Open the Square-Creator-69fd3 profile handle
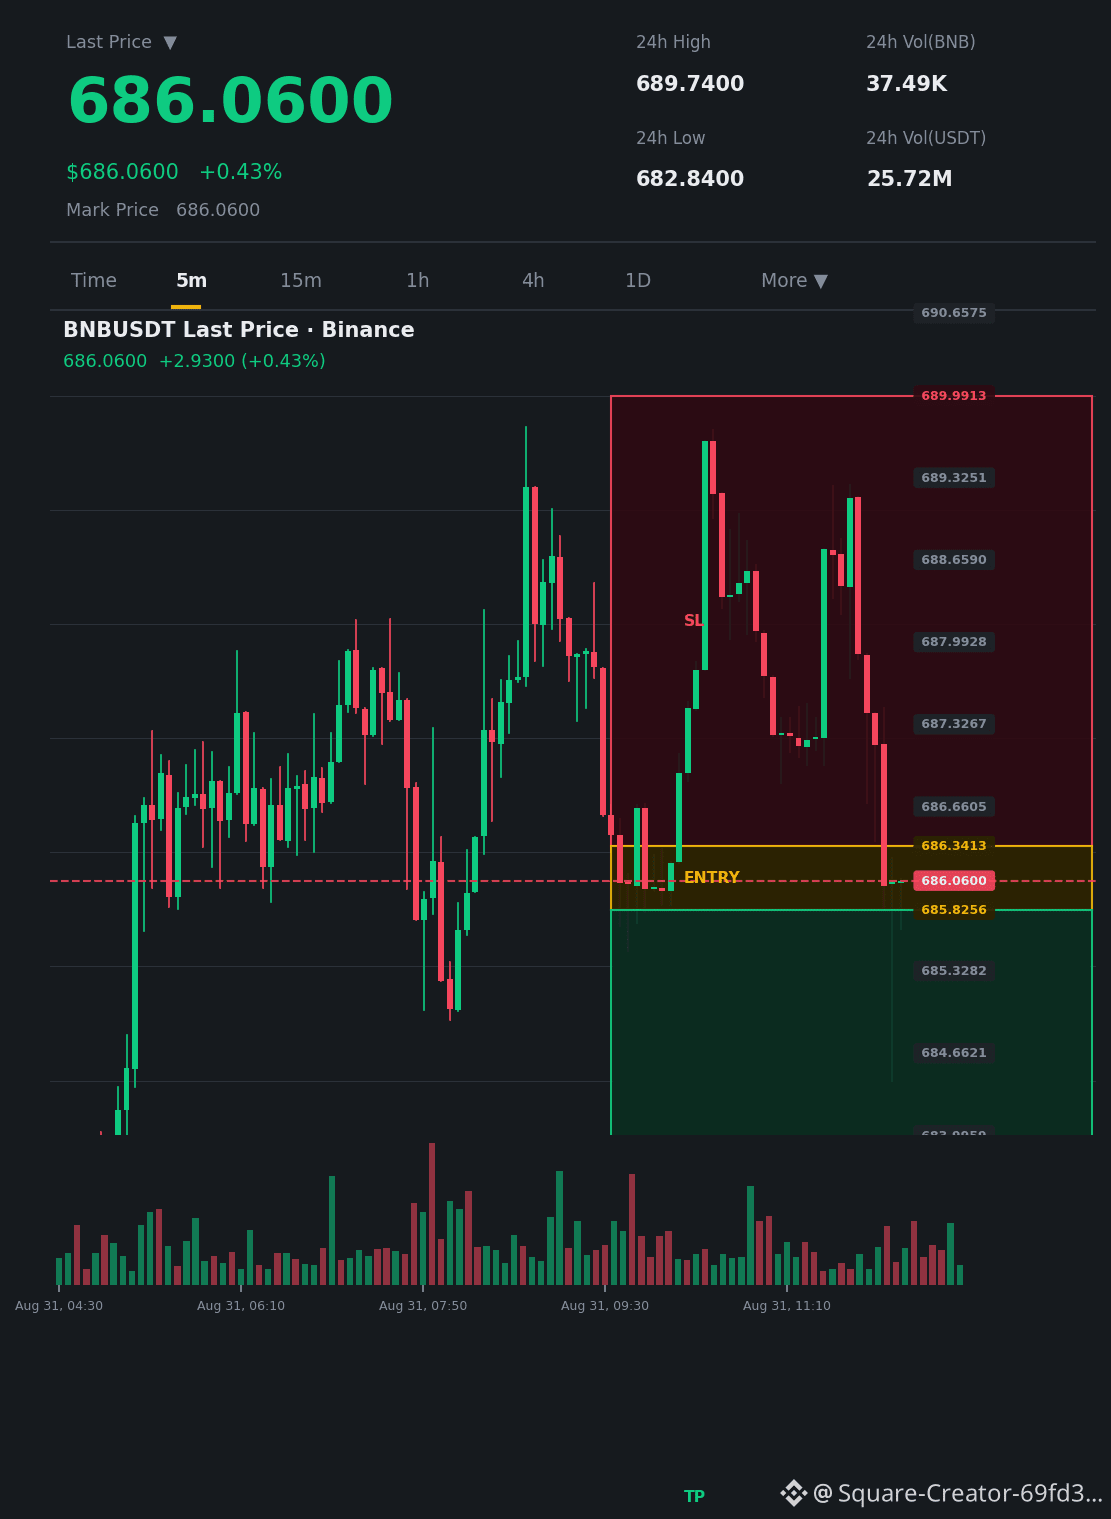The image size is (1111, 1519). (x=958, y=1494)
